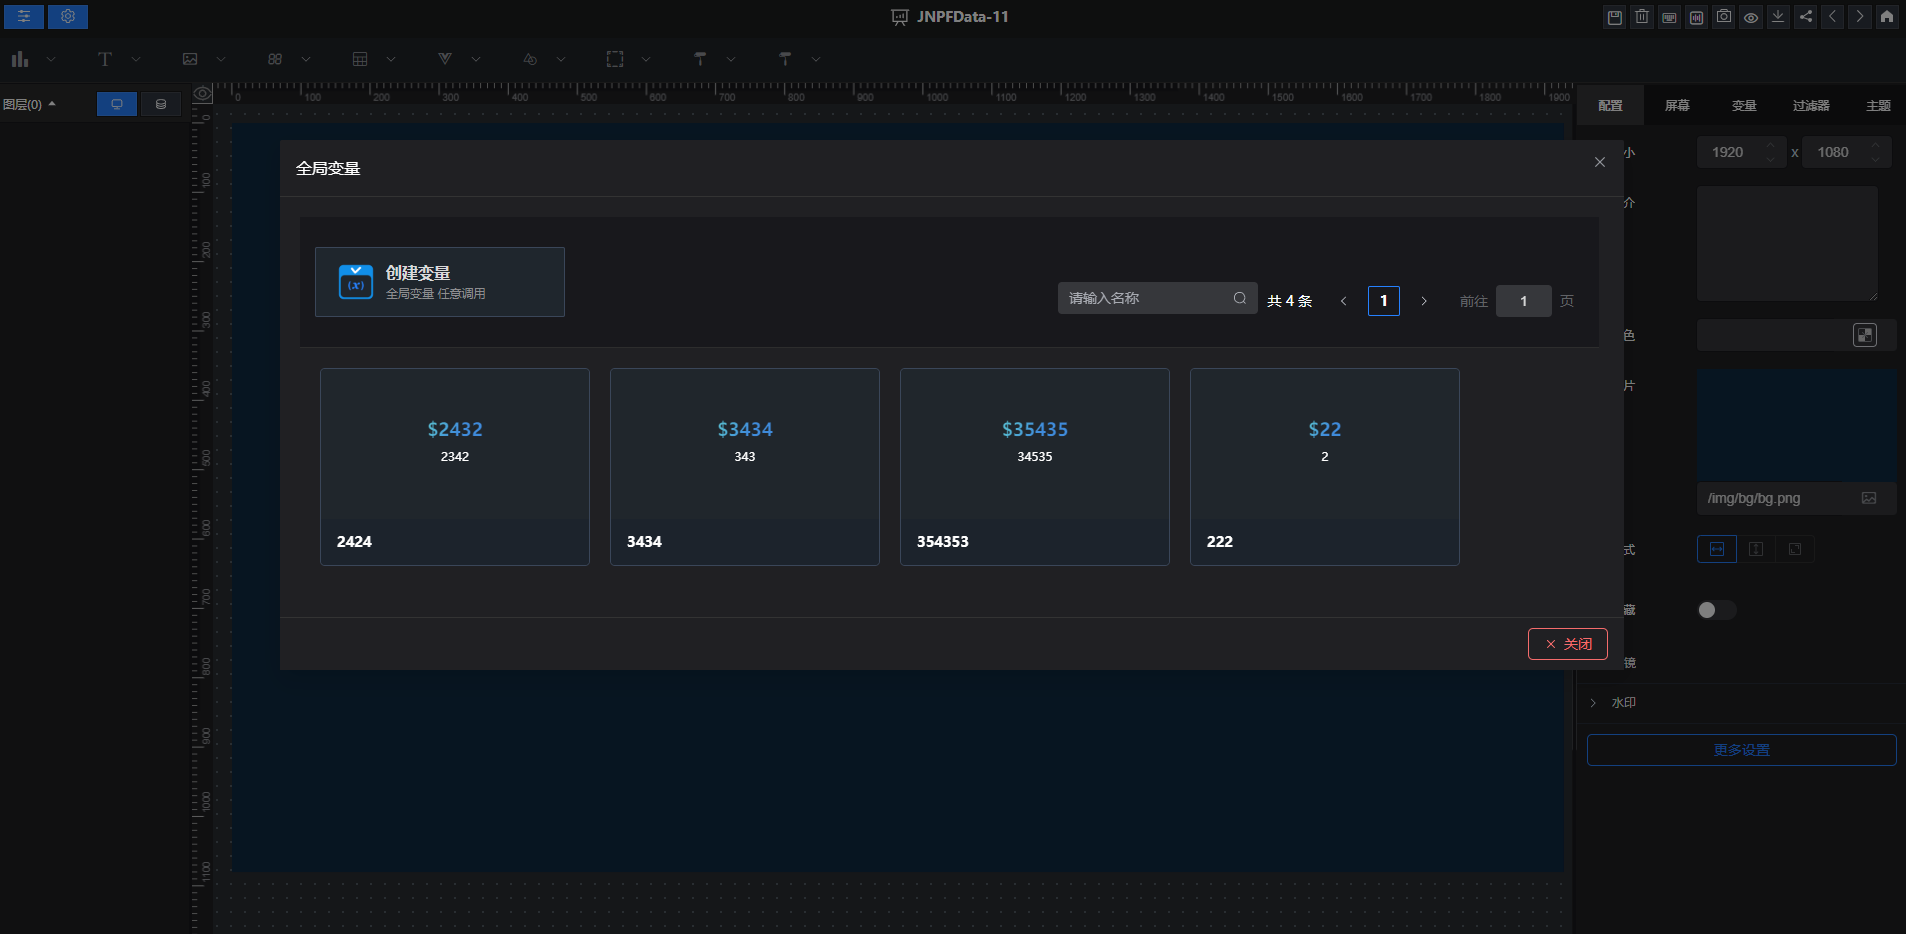Click the 更多设置 button
Screen dimensions: 1906x934
coord(1741,750)
